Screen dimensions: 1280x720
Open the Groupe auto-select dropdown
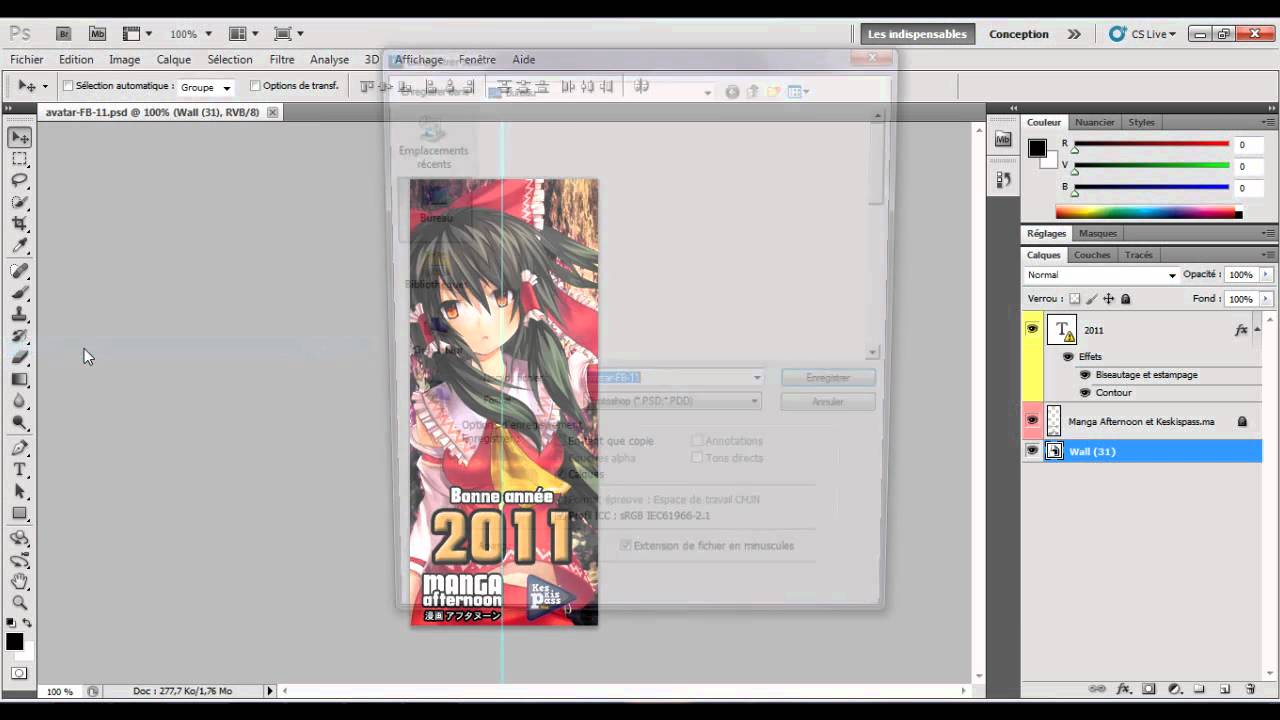coord(206,87)
